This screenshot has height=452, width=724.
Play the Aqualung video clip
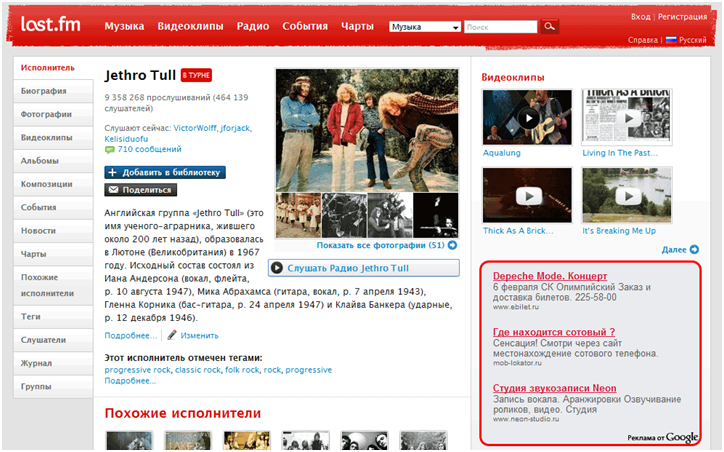click(527, 117)
